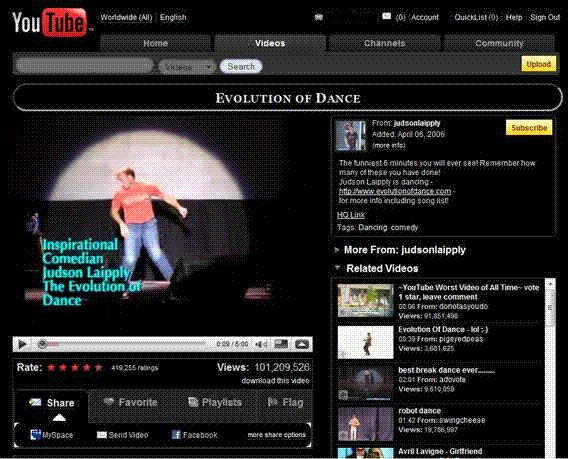The height and width of the screenshot is (459, 568).
Task: Open the Account link
Action: (x=425, y=17)
